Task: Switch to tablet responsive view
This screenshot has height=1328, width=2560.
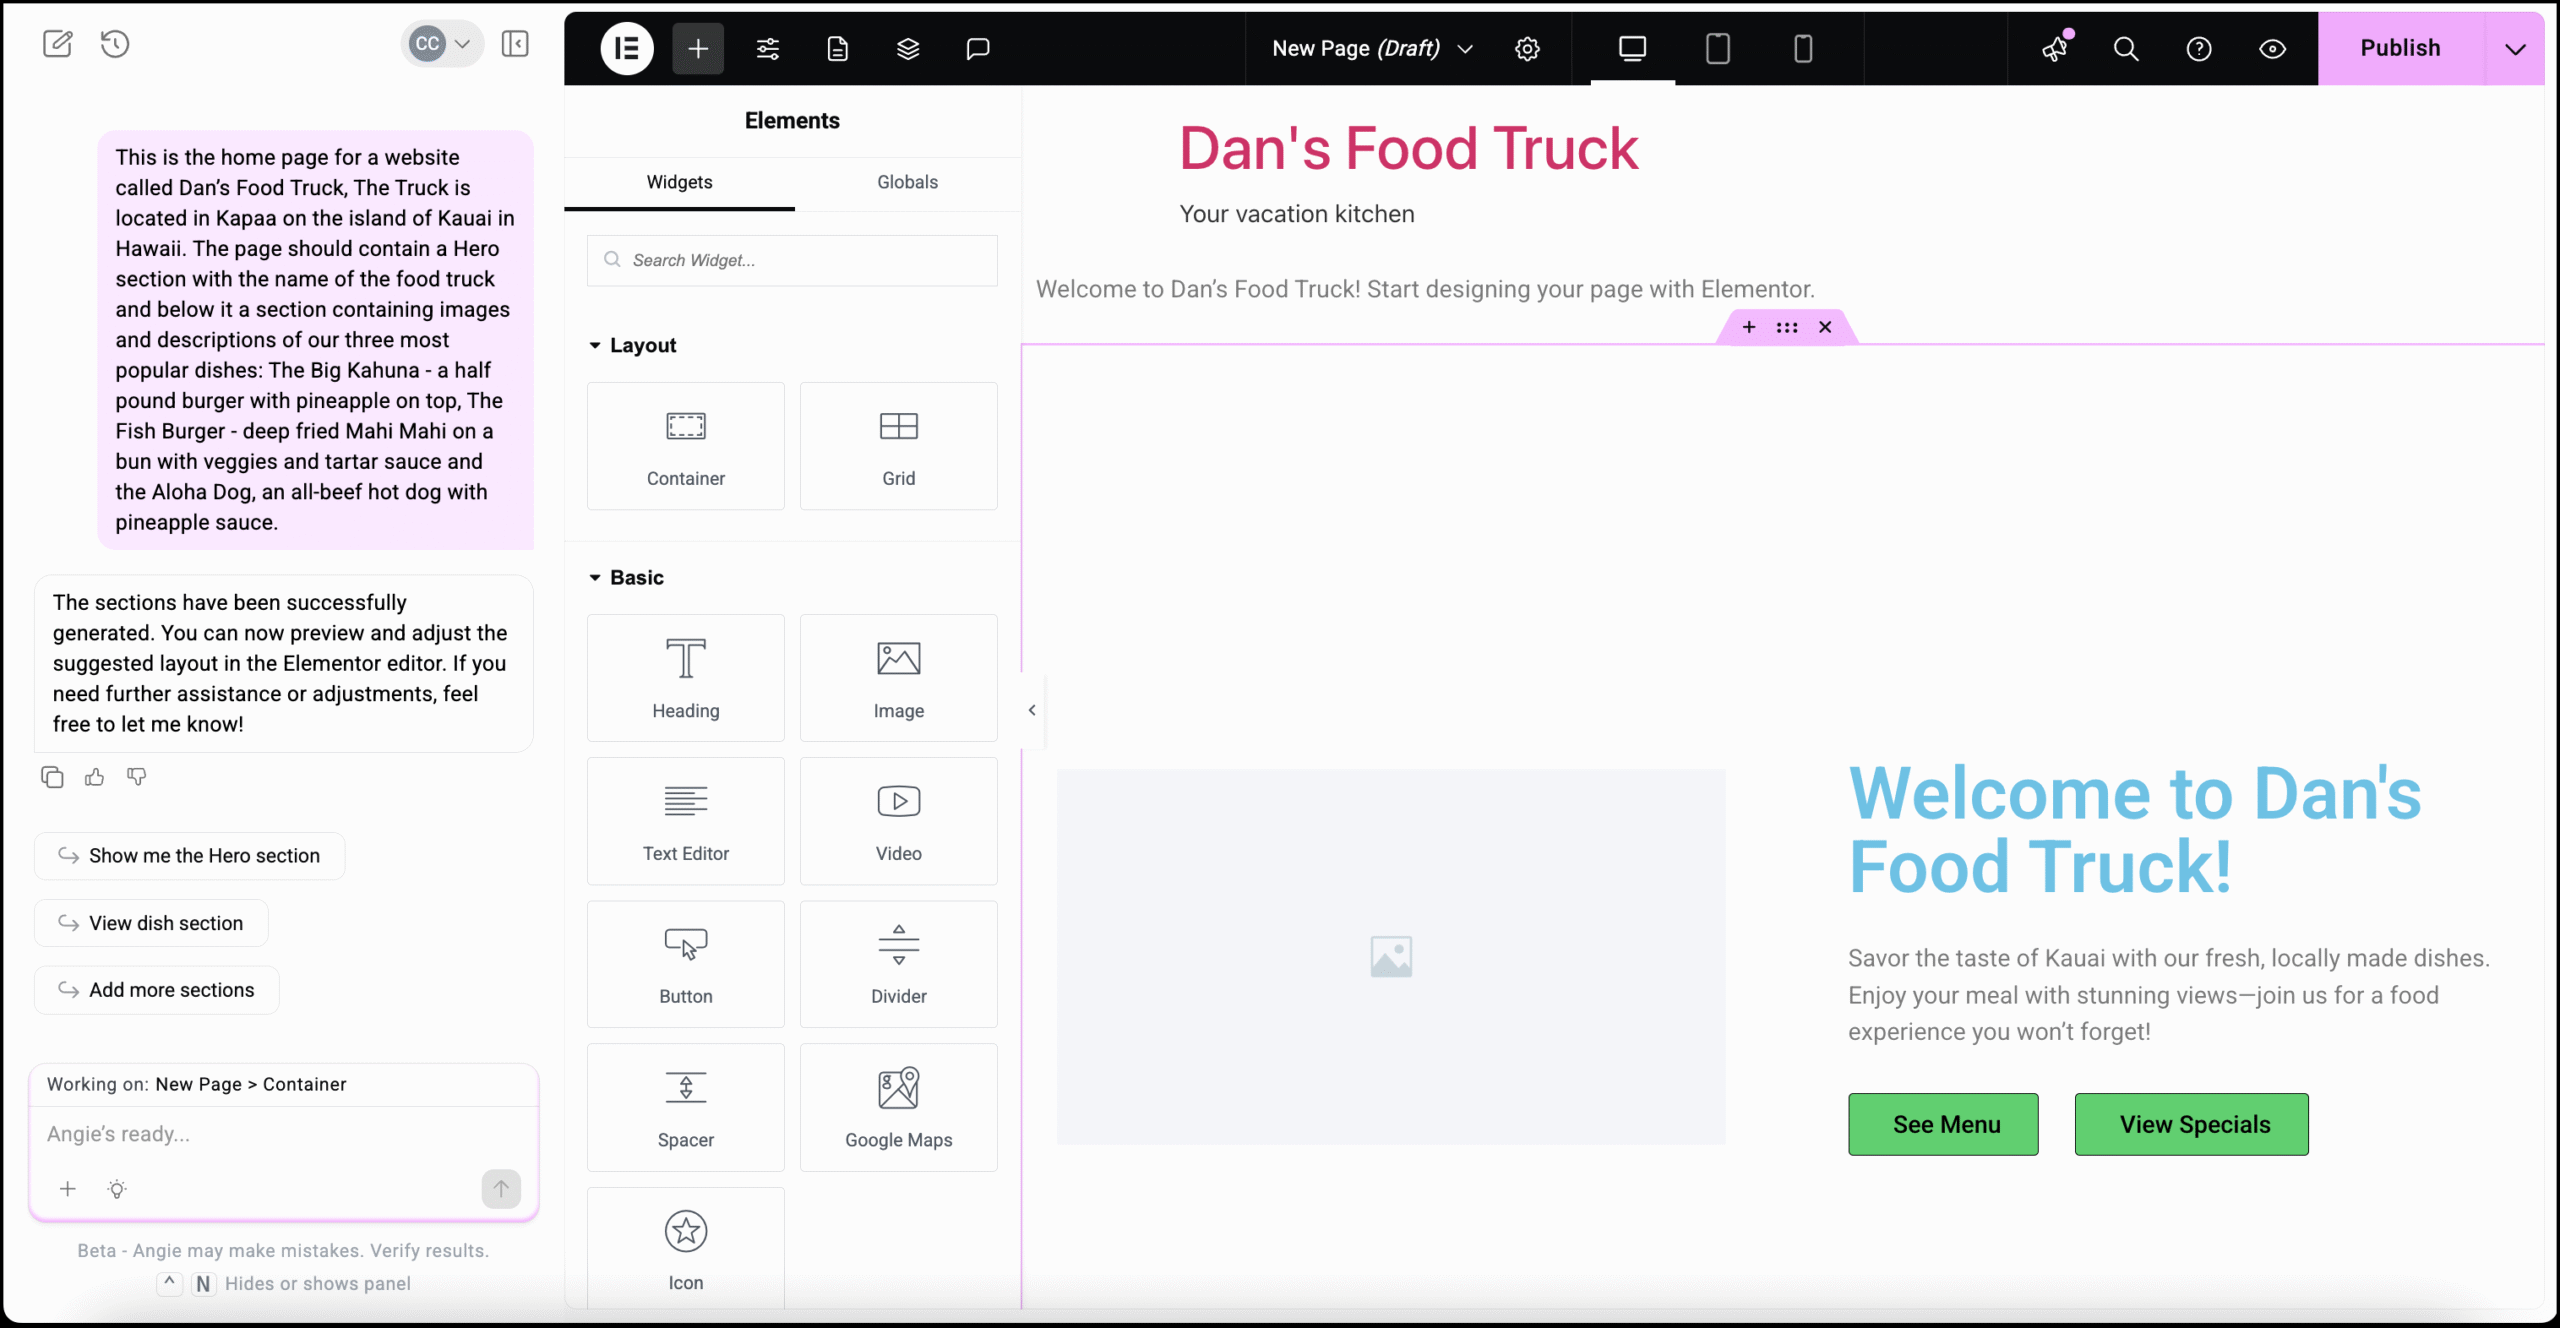Action: click(1718, 48)
